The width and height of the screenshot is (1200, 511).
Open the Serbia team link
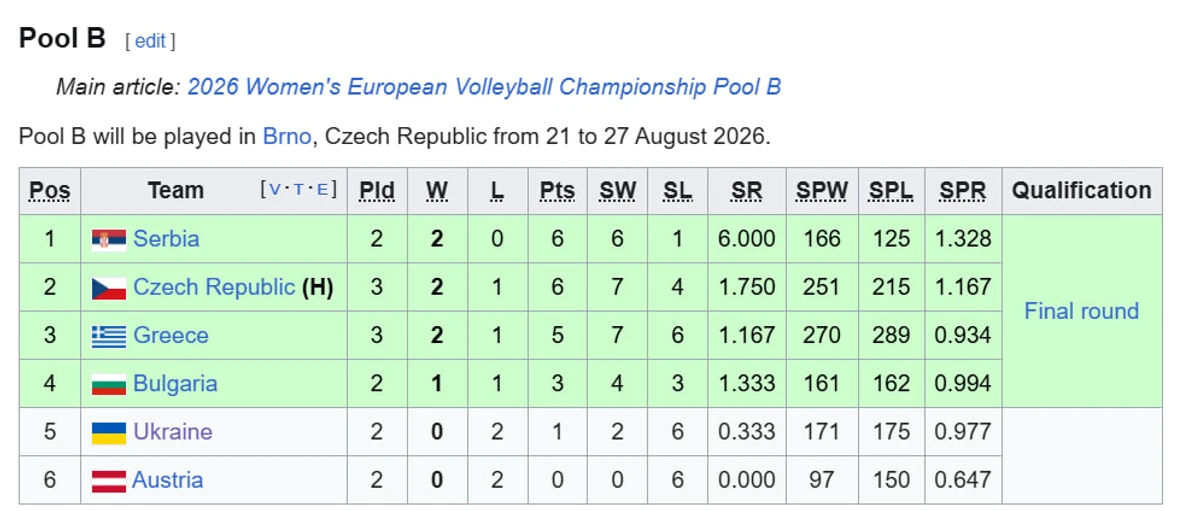tap(166, 239)
